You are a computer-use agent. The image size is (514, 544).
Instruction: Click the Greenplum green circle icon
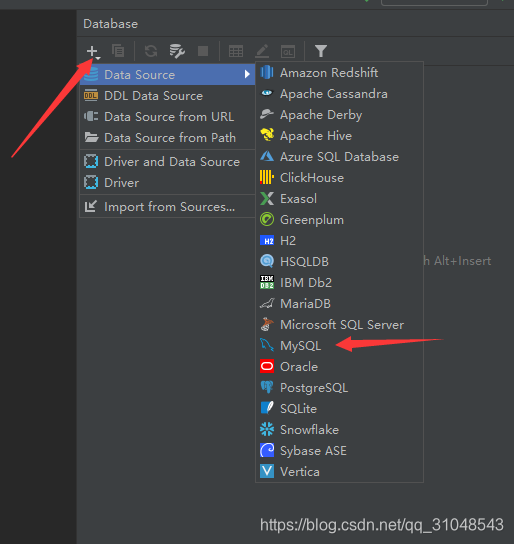(x=267, y=219)
